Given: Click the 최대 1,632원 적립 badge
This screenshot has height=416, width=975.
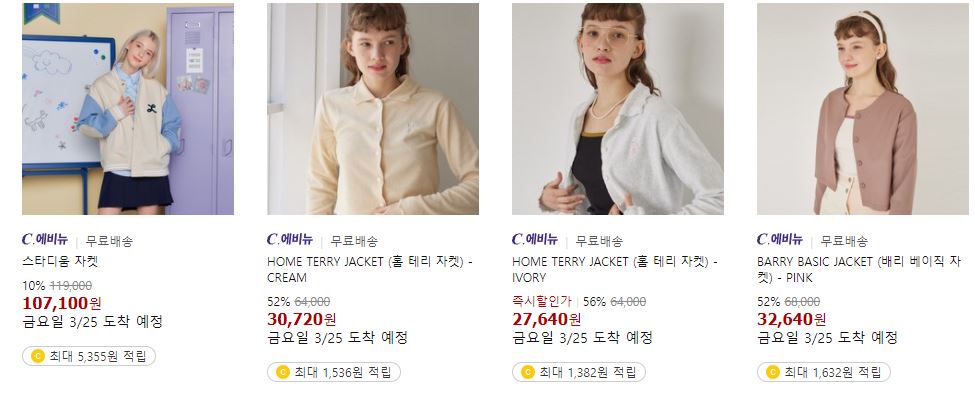Looking at the screenshot, I should click(824, 372).
